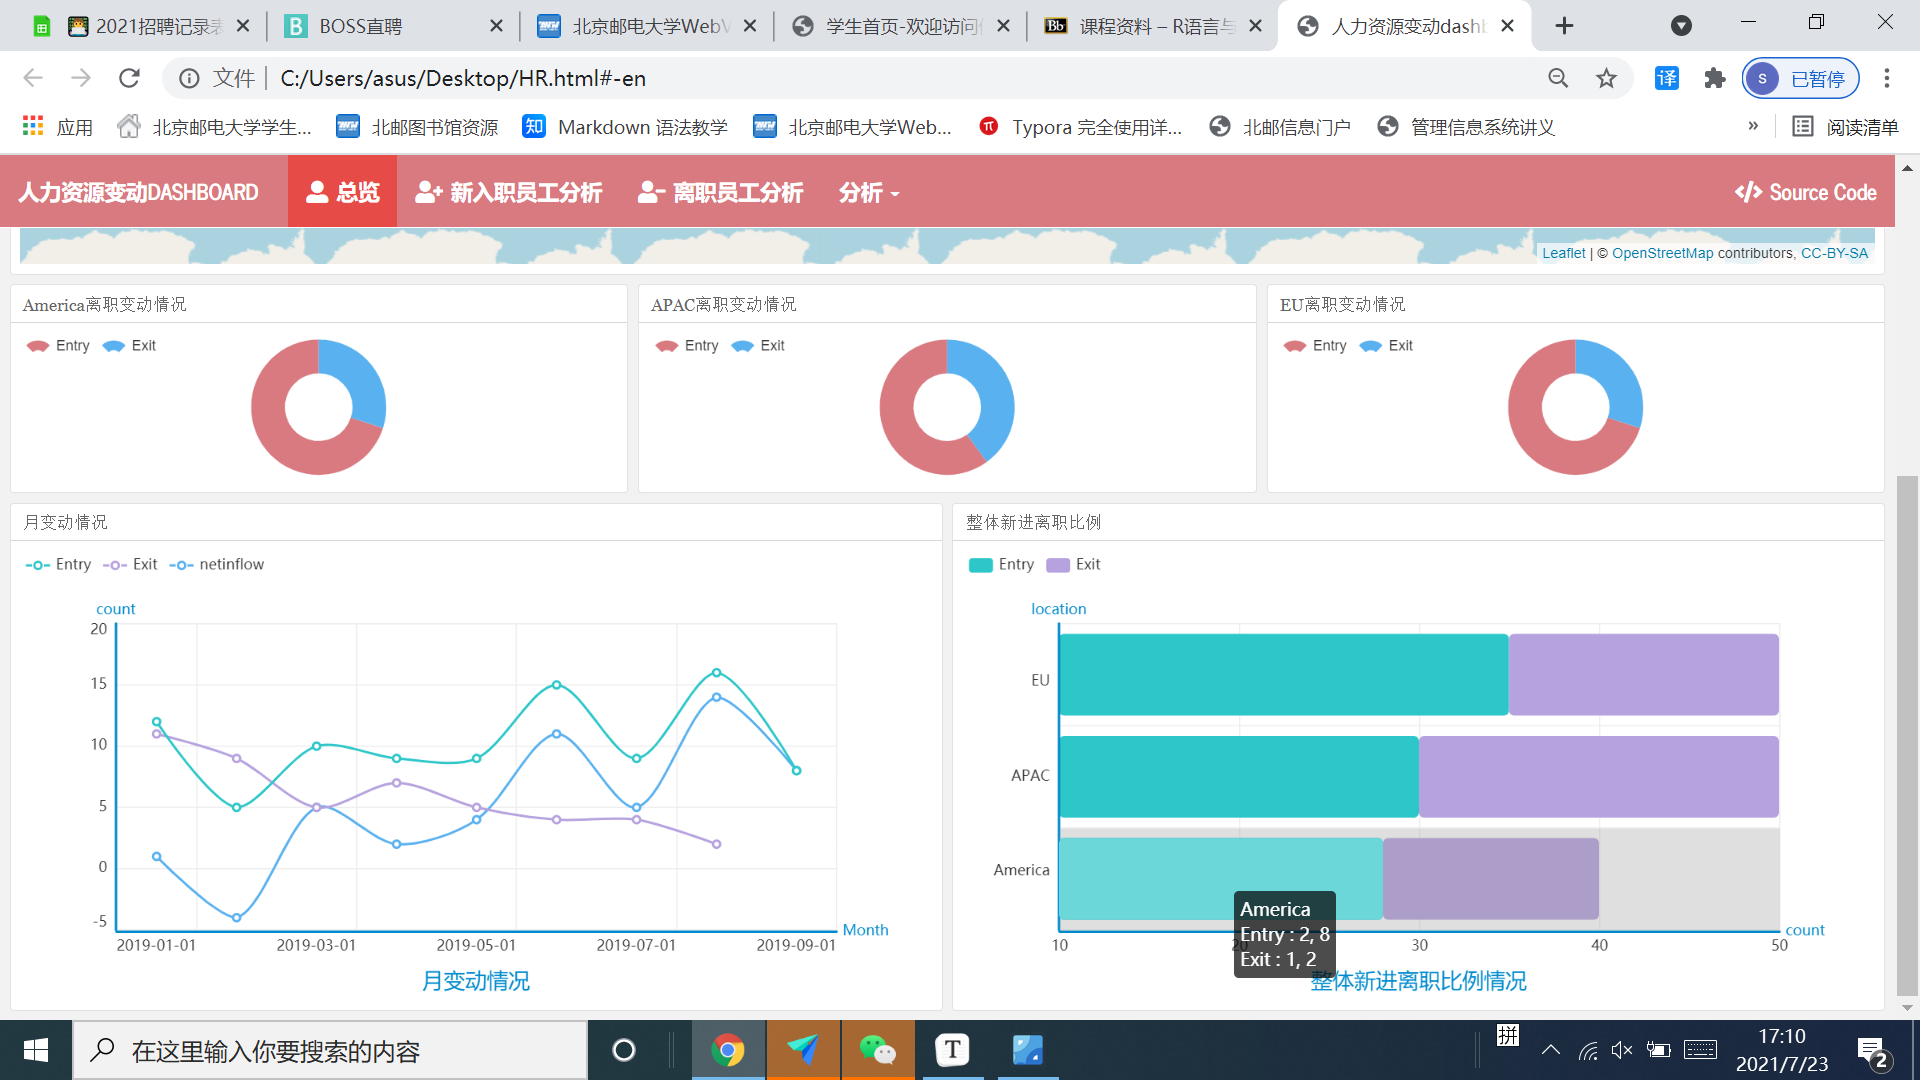The height and width of the screenshot is (1080, 1920).
Task: Reload the page
Action: coord(129,78)
